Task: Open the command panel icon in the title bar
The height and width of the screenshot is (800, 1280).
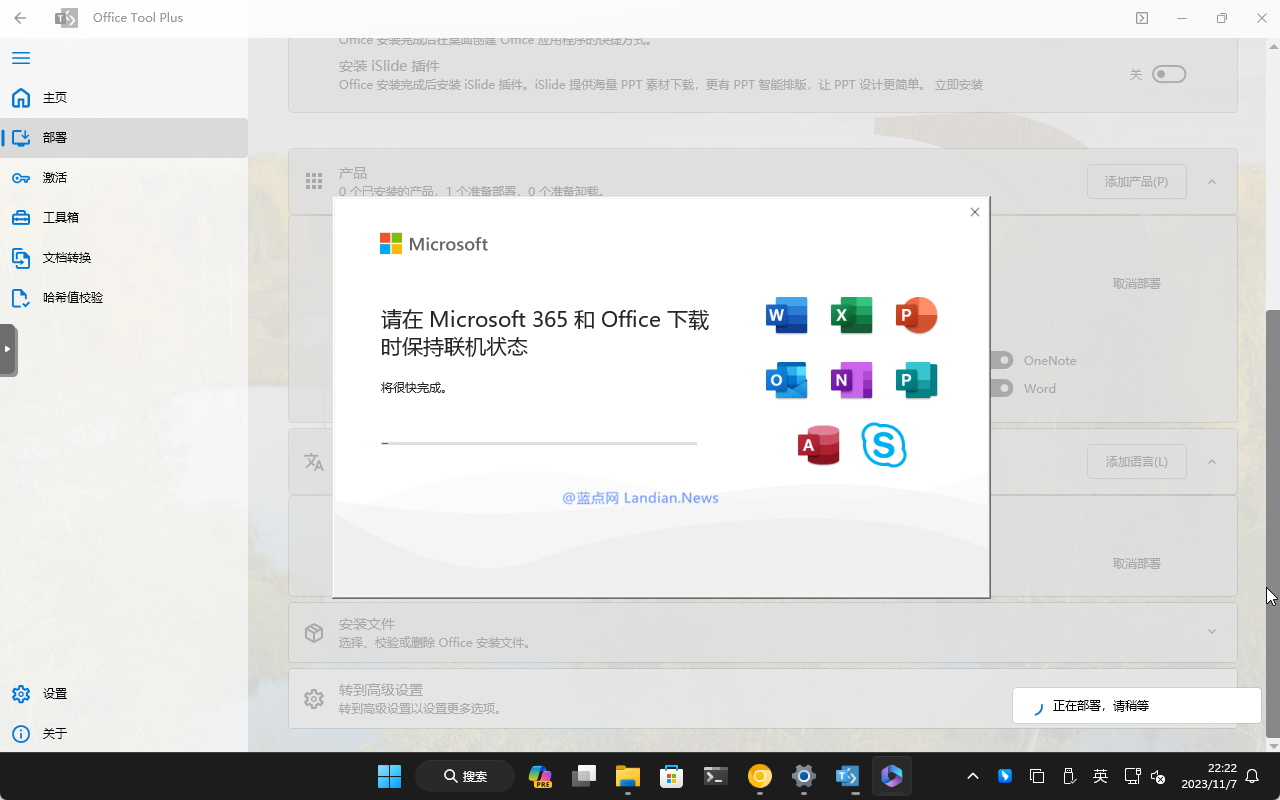Action: click(1142, 18)
